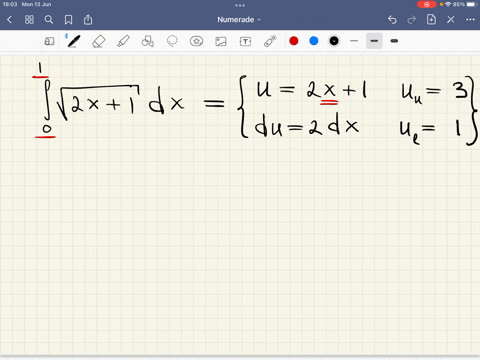Open the more options ellipsis menu
480x360 pixels.
click(470, 20)
